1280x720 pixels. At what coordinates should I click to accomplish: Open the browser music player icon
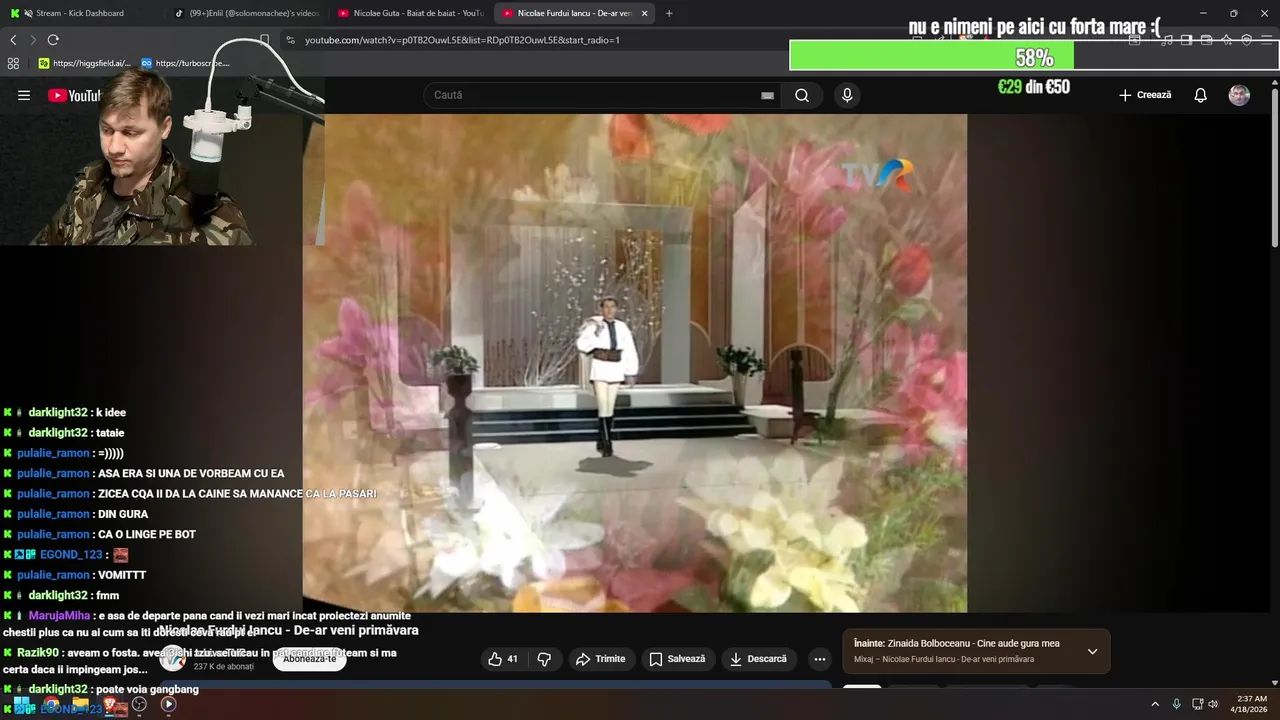click(1167, 40)
